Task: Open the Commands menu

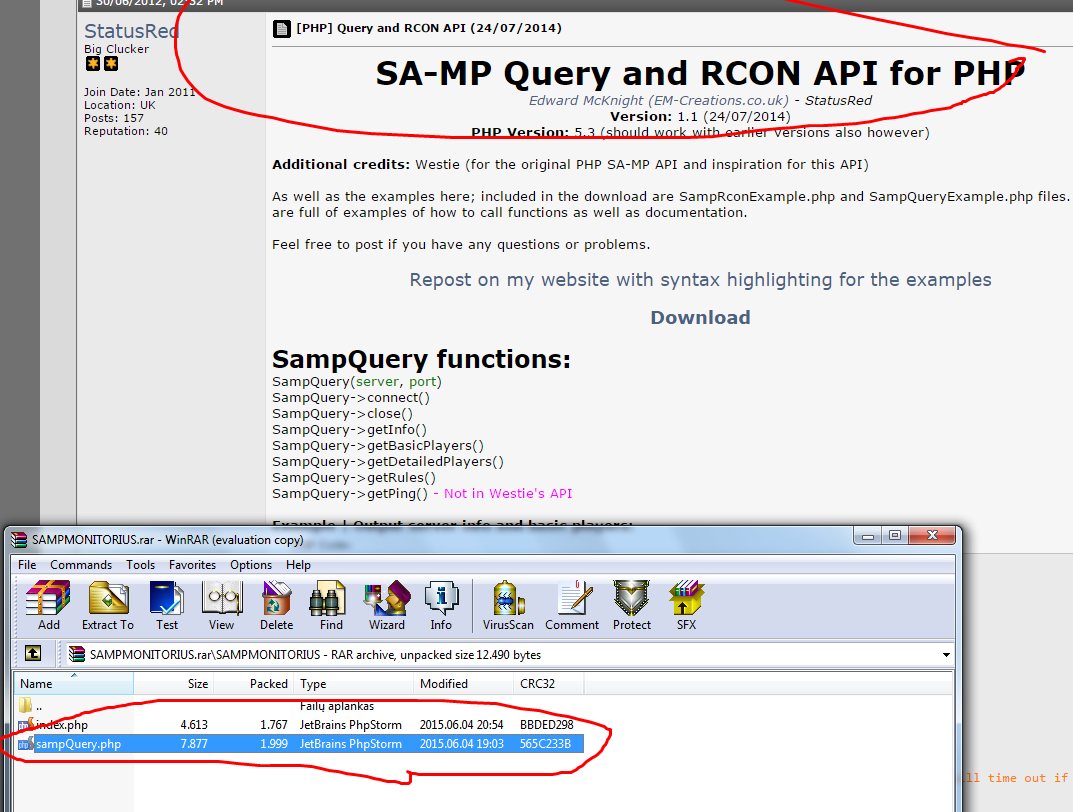Action: [81, 564]
